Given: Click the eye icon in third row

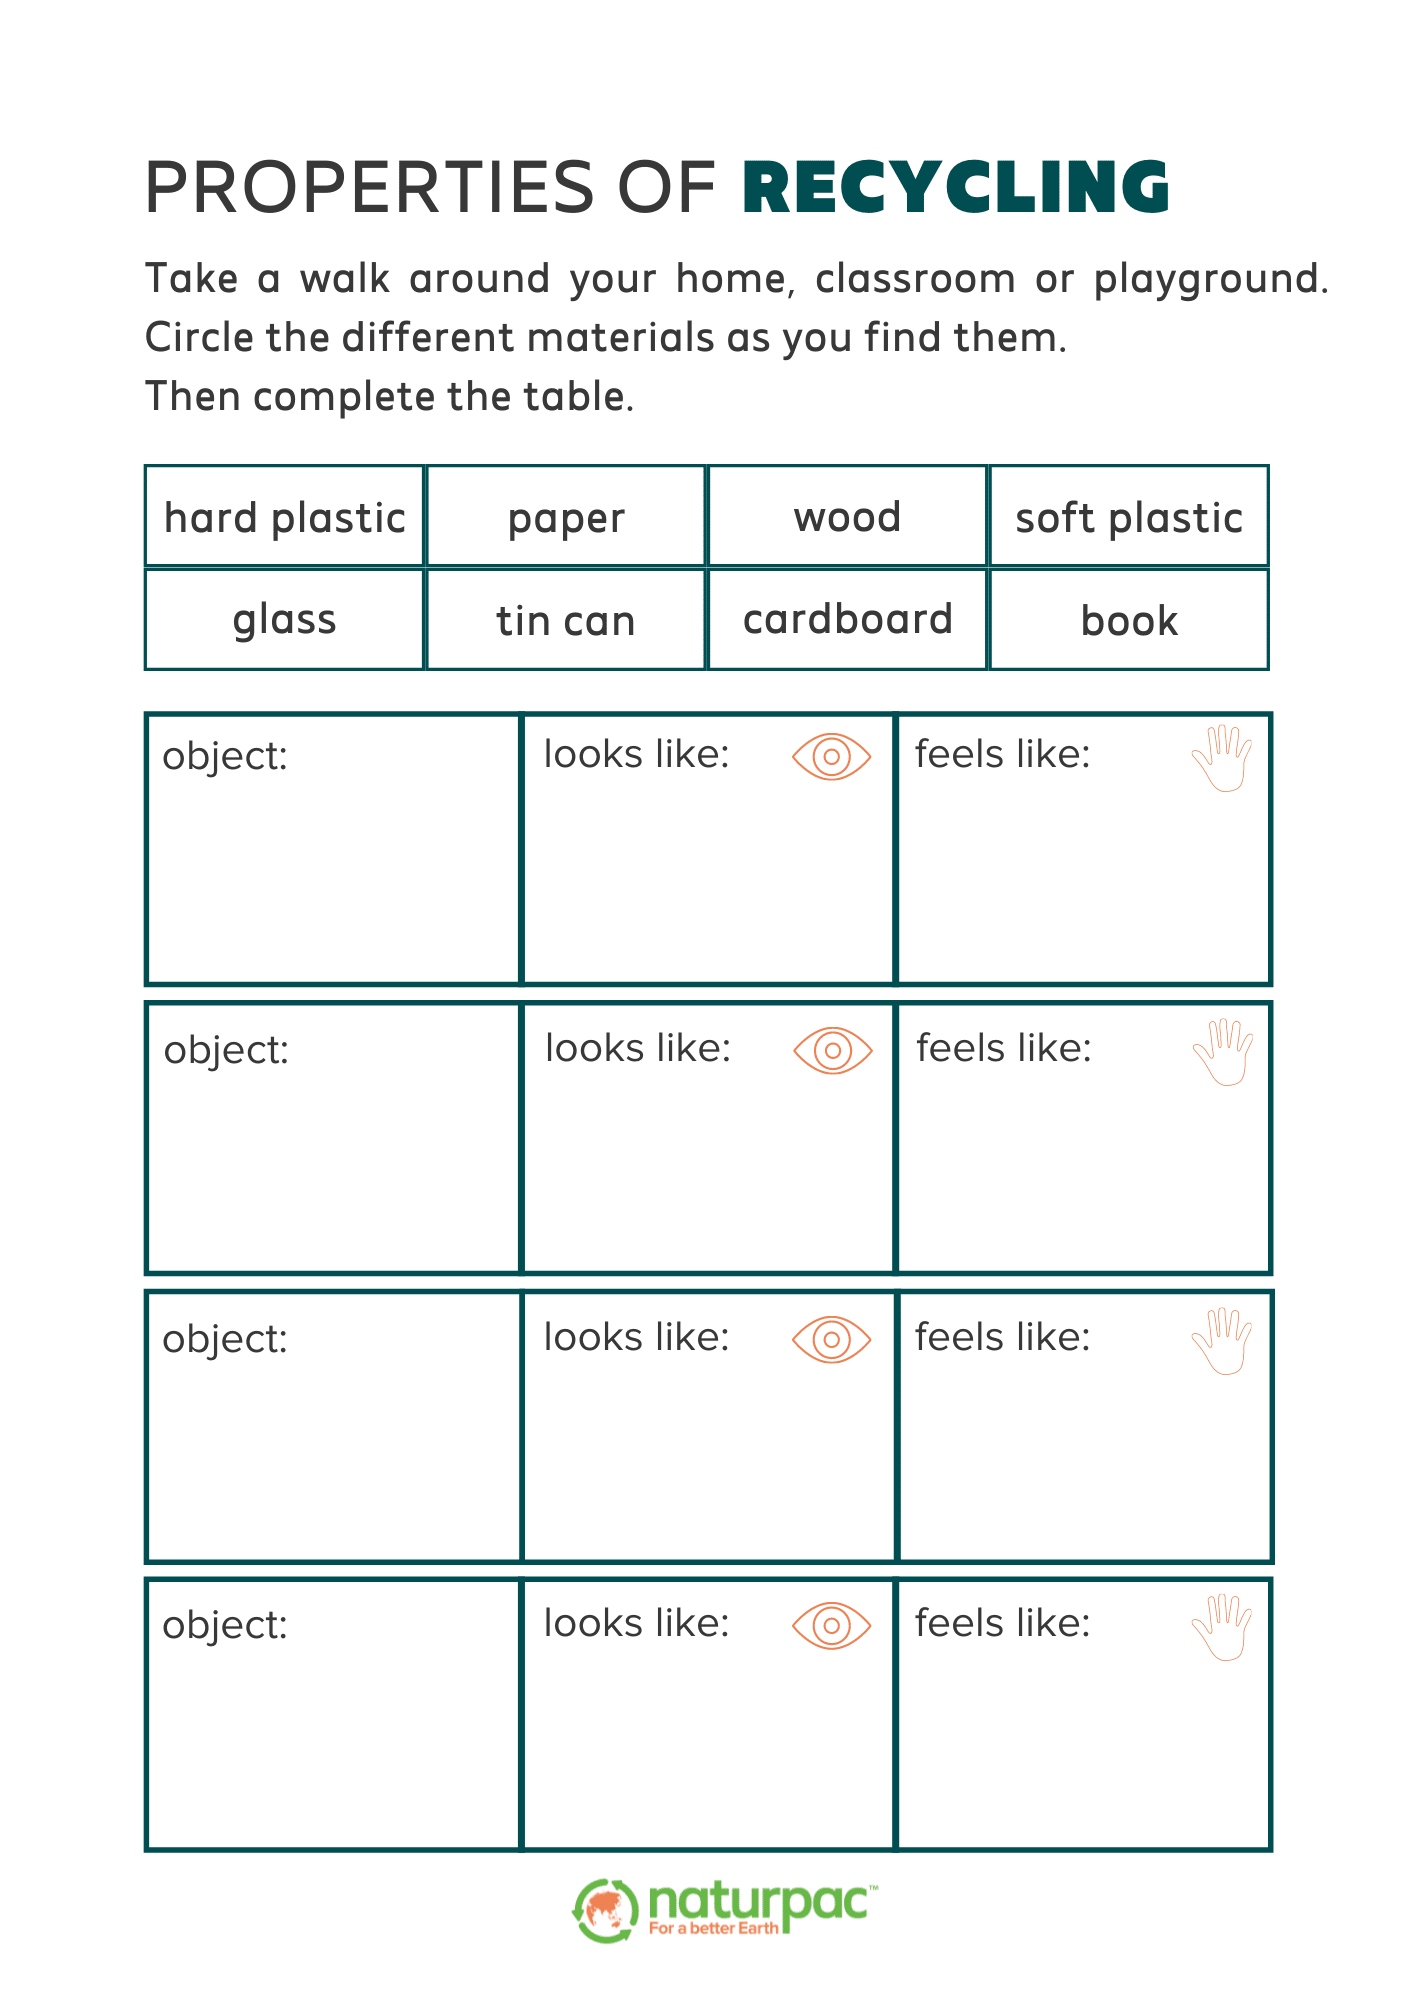Looking at the screenshot, I should 831,1340.
